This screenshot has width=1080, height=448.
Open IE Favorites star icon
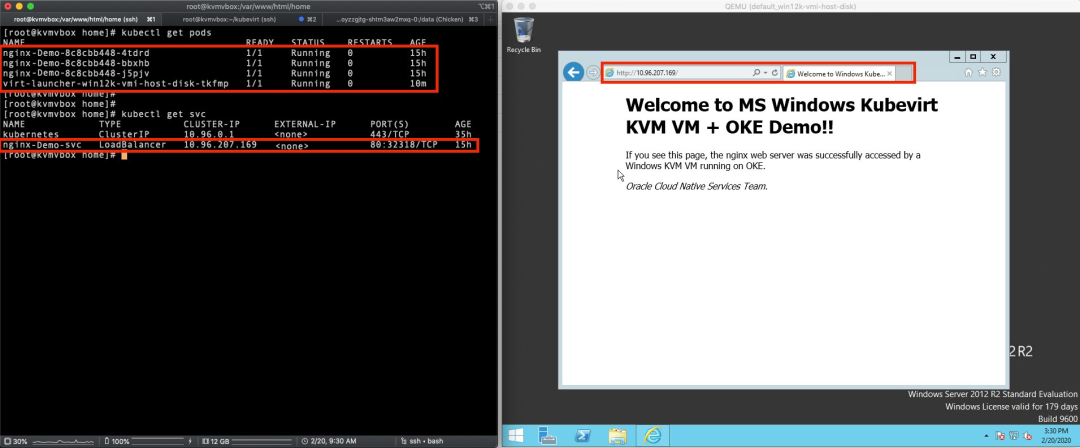pos(982,72)
